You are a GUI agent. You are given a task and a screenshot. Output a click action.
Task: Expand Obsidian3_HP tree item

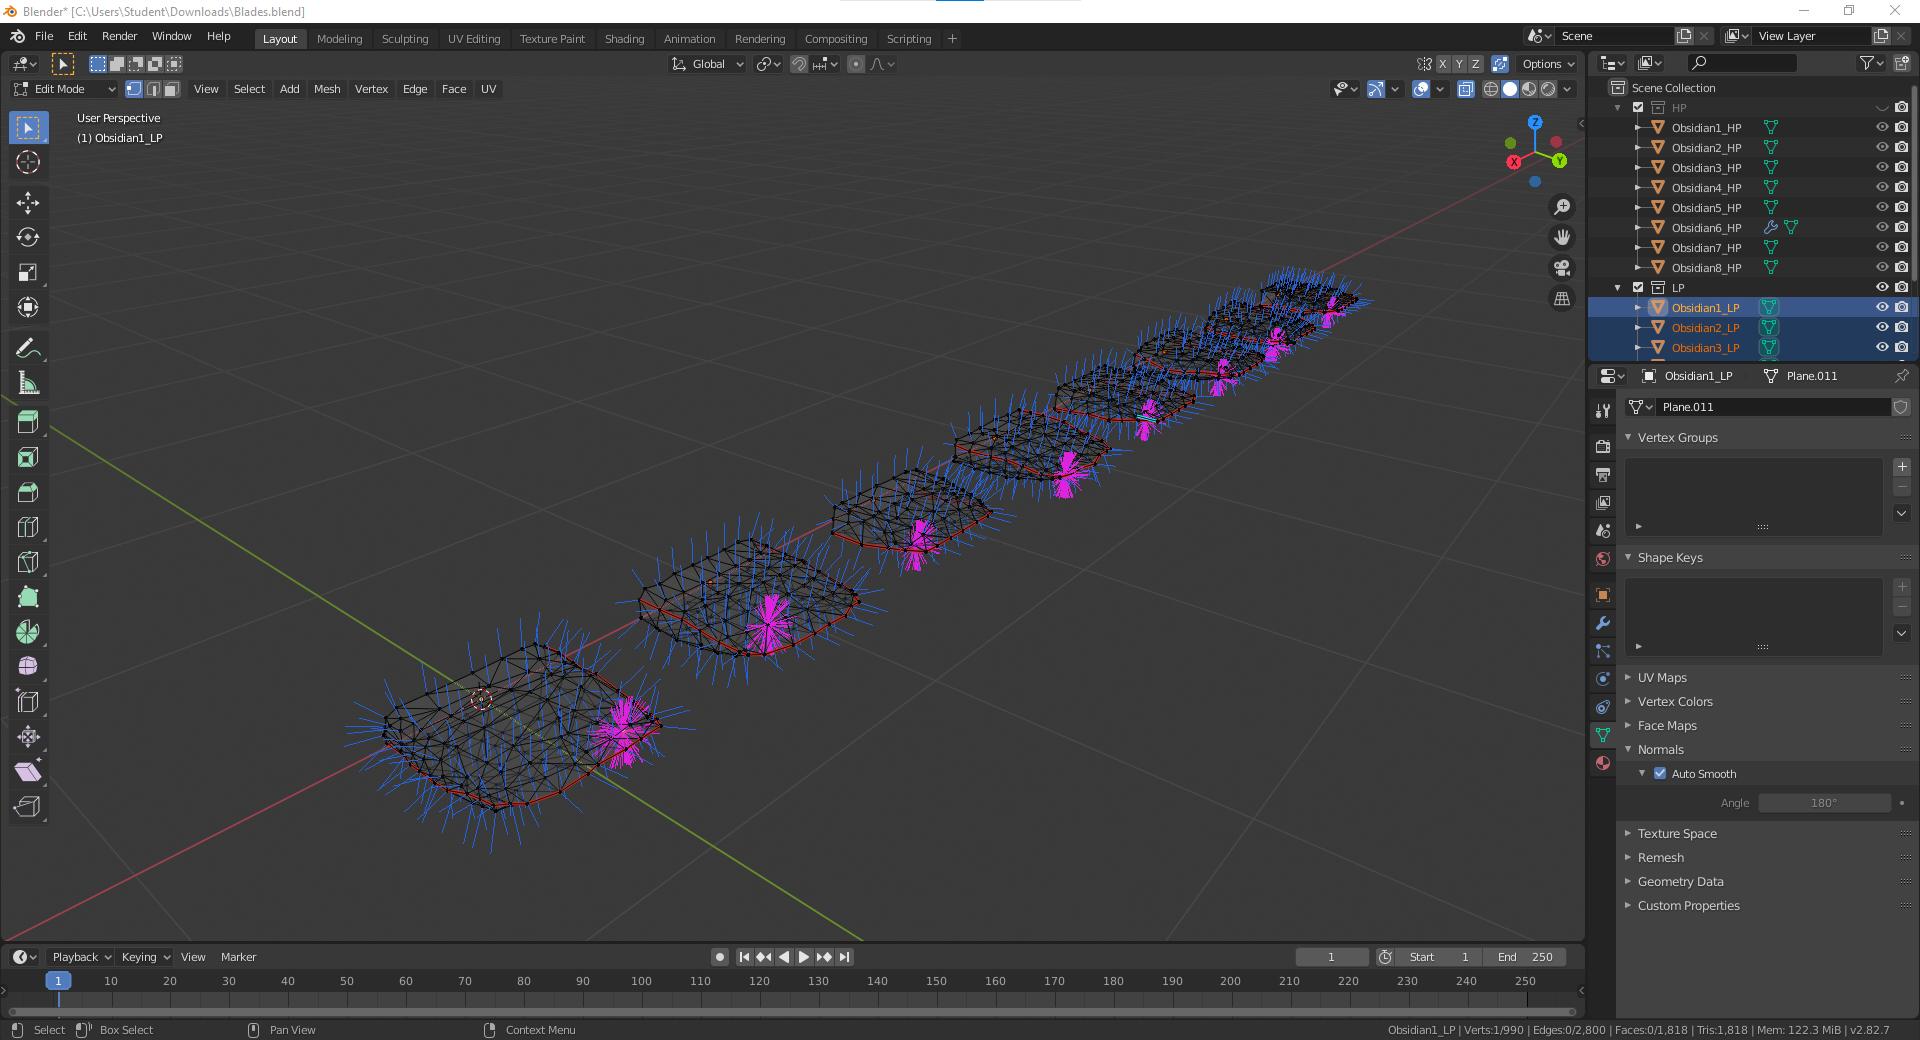click(1638, 167)
